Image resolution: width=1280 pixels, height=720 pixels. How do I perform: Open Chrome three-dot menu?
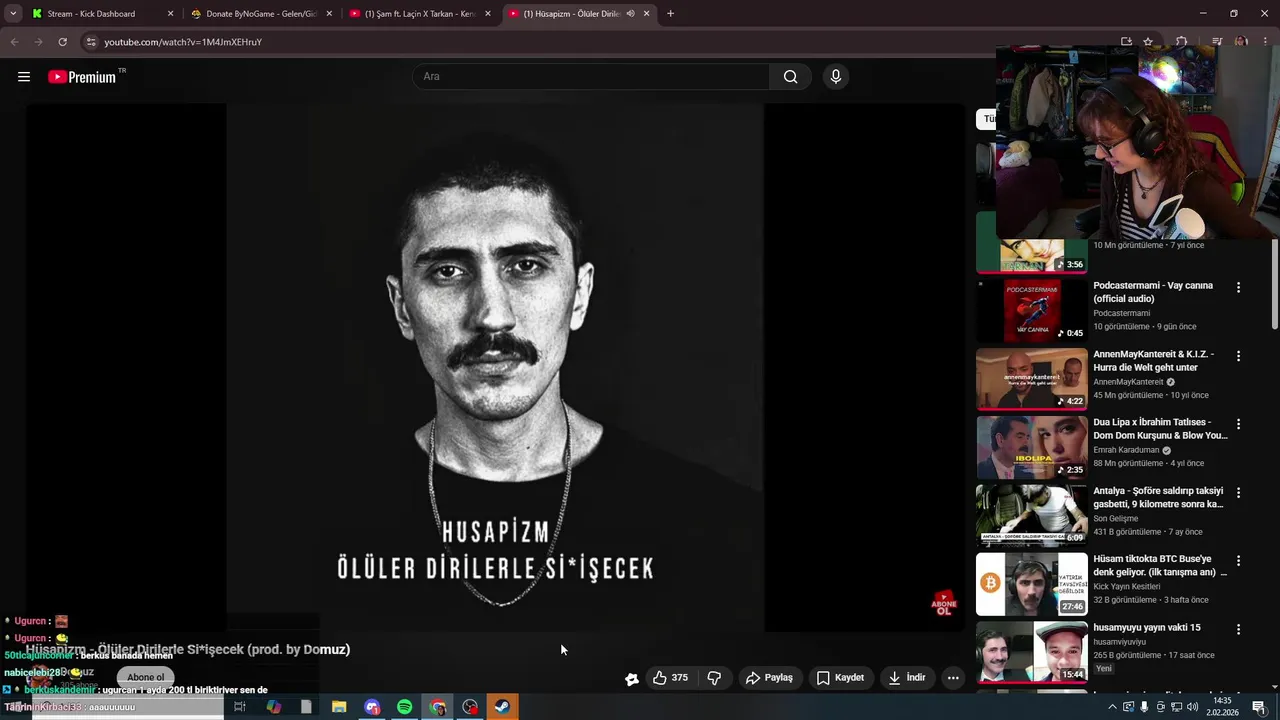pos(1266,42)
